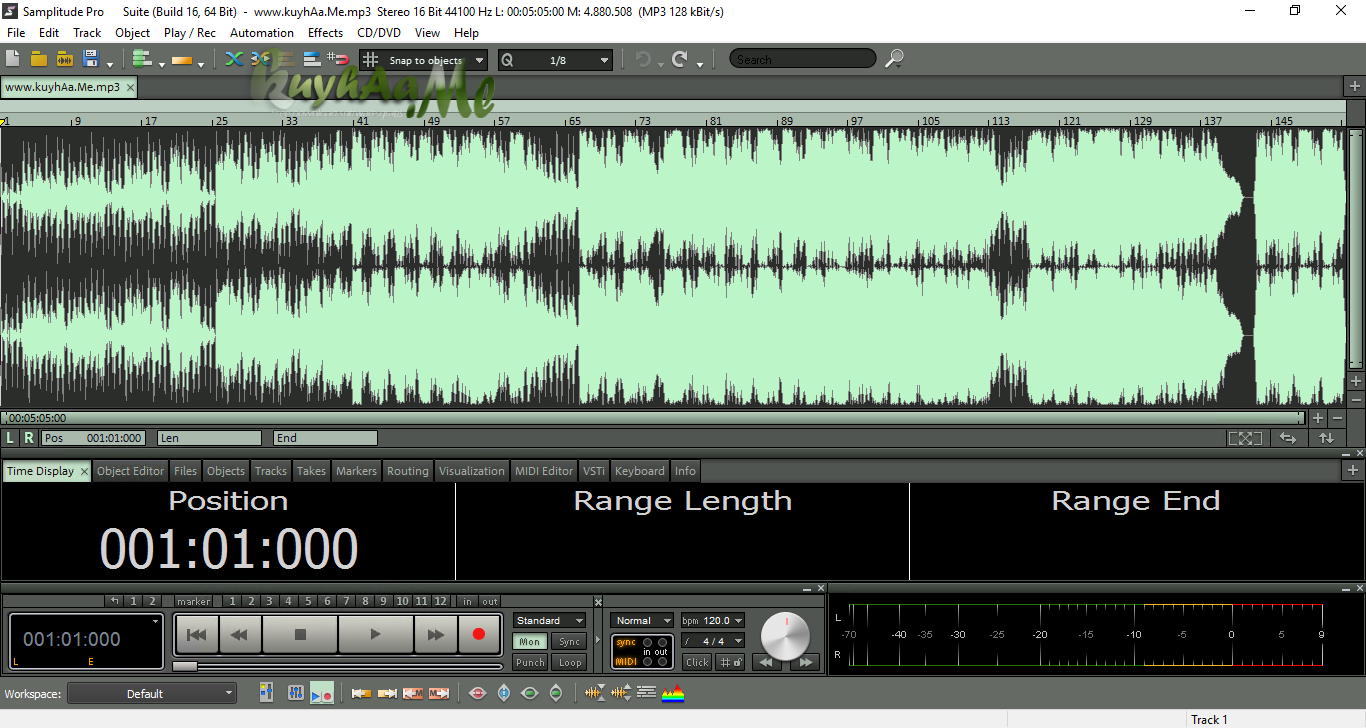Enable Loop playback mode
Viewport: 1366px width, 728px height.
(569, 662)
